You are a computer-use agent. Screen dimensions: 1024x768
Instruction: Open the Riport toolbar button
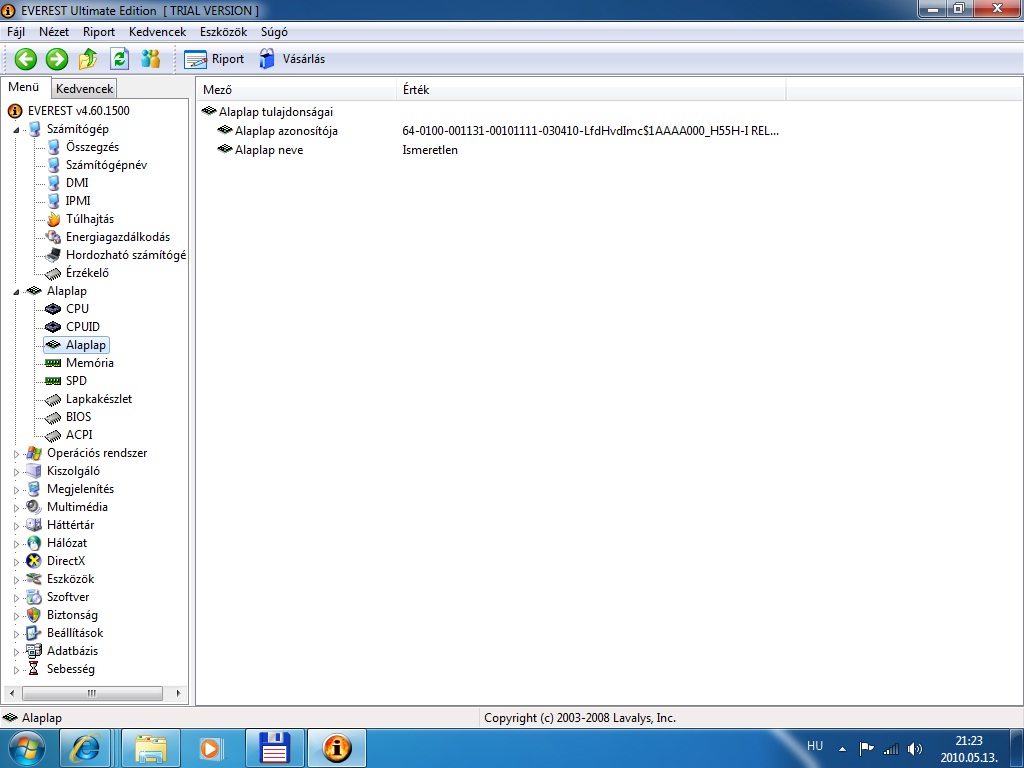pos(214,59)
